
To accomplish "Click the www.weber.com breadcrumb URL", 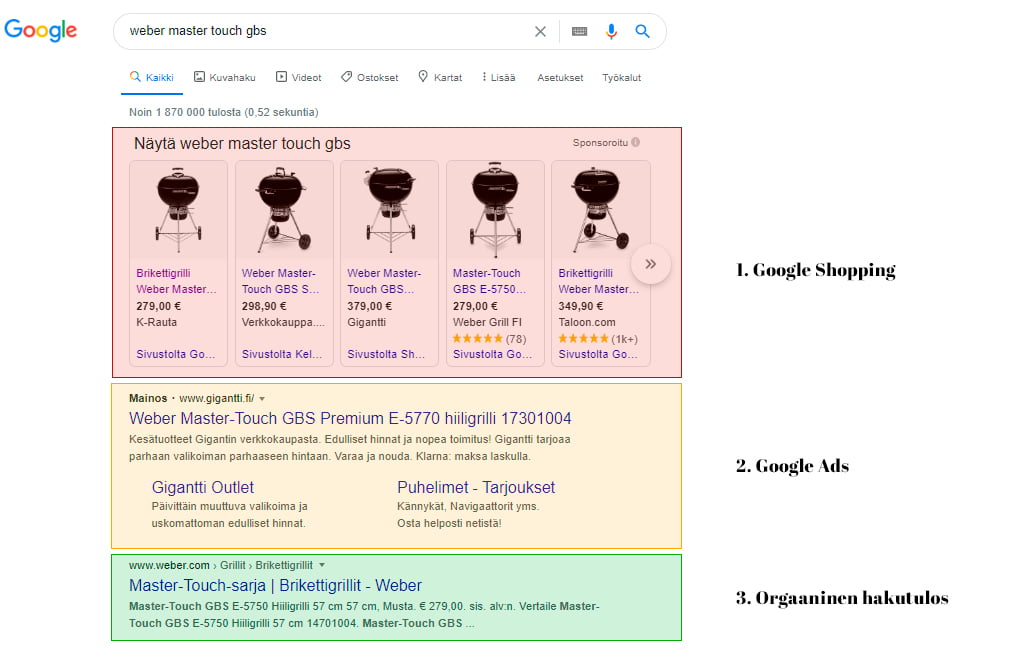I will [169, 565].
